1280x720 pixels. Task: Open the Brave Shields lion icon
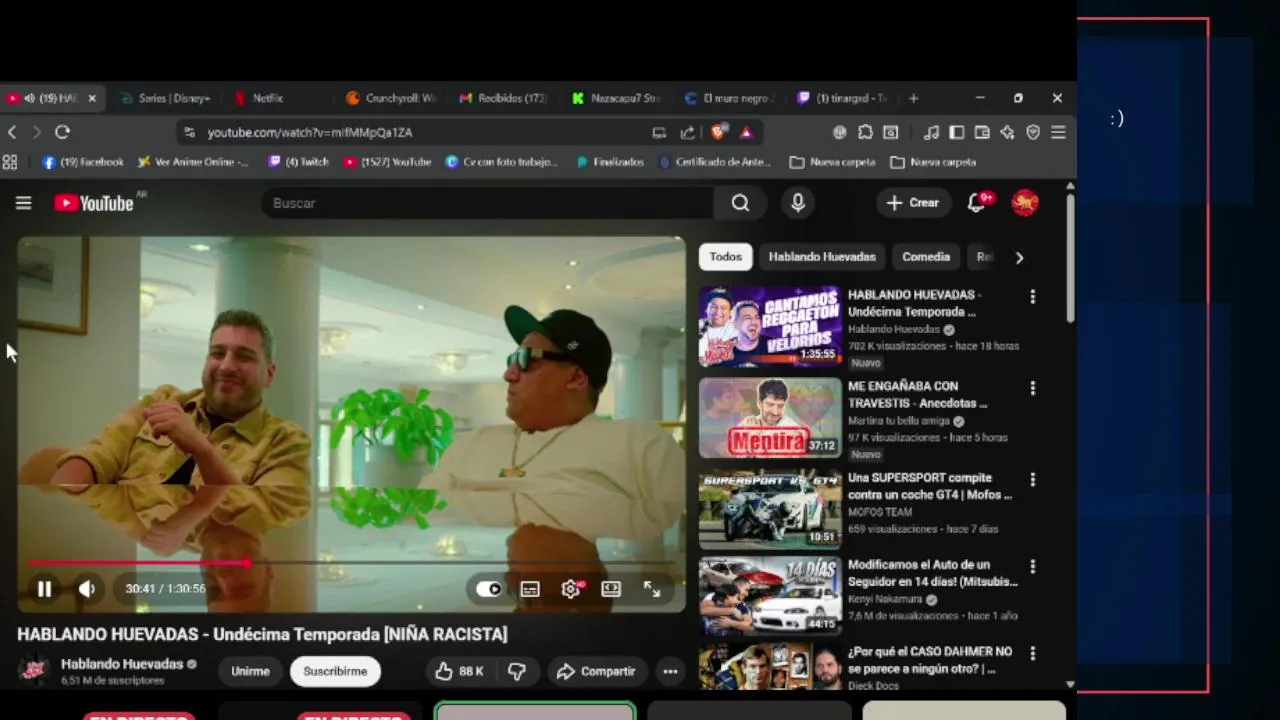(x=718, y=132)
